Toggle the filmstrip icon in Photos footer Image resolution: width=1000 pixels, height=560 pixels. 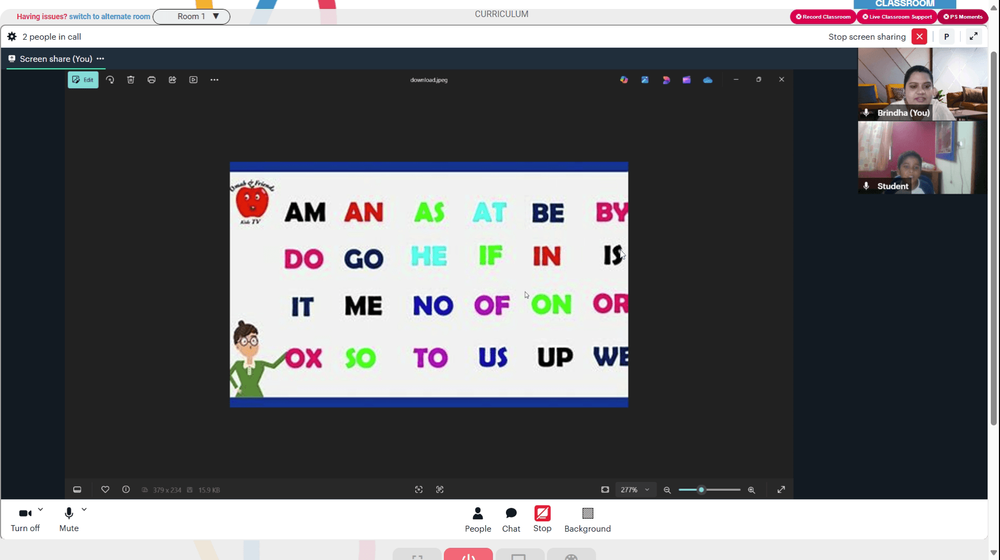pos(77,490)
